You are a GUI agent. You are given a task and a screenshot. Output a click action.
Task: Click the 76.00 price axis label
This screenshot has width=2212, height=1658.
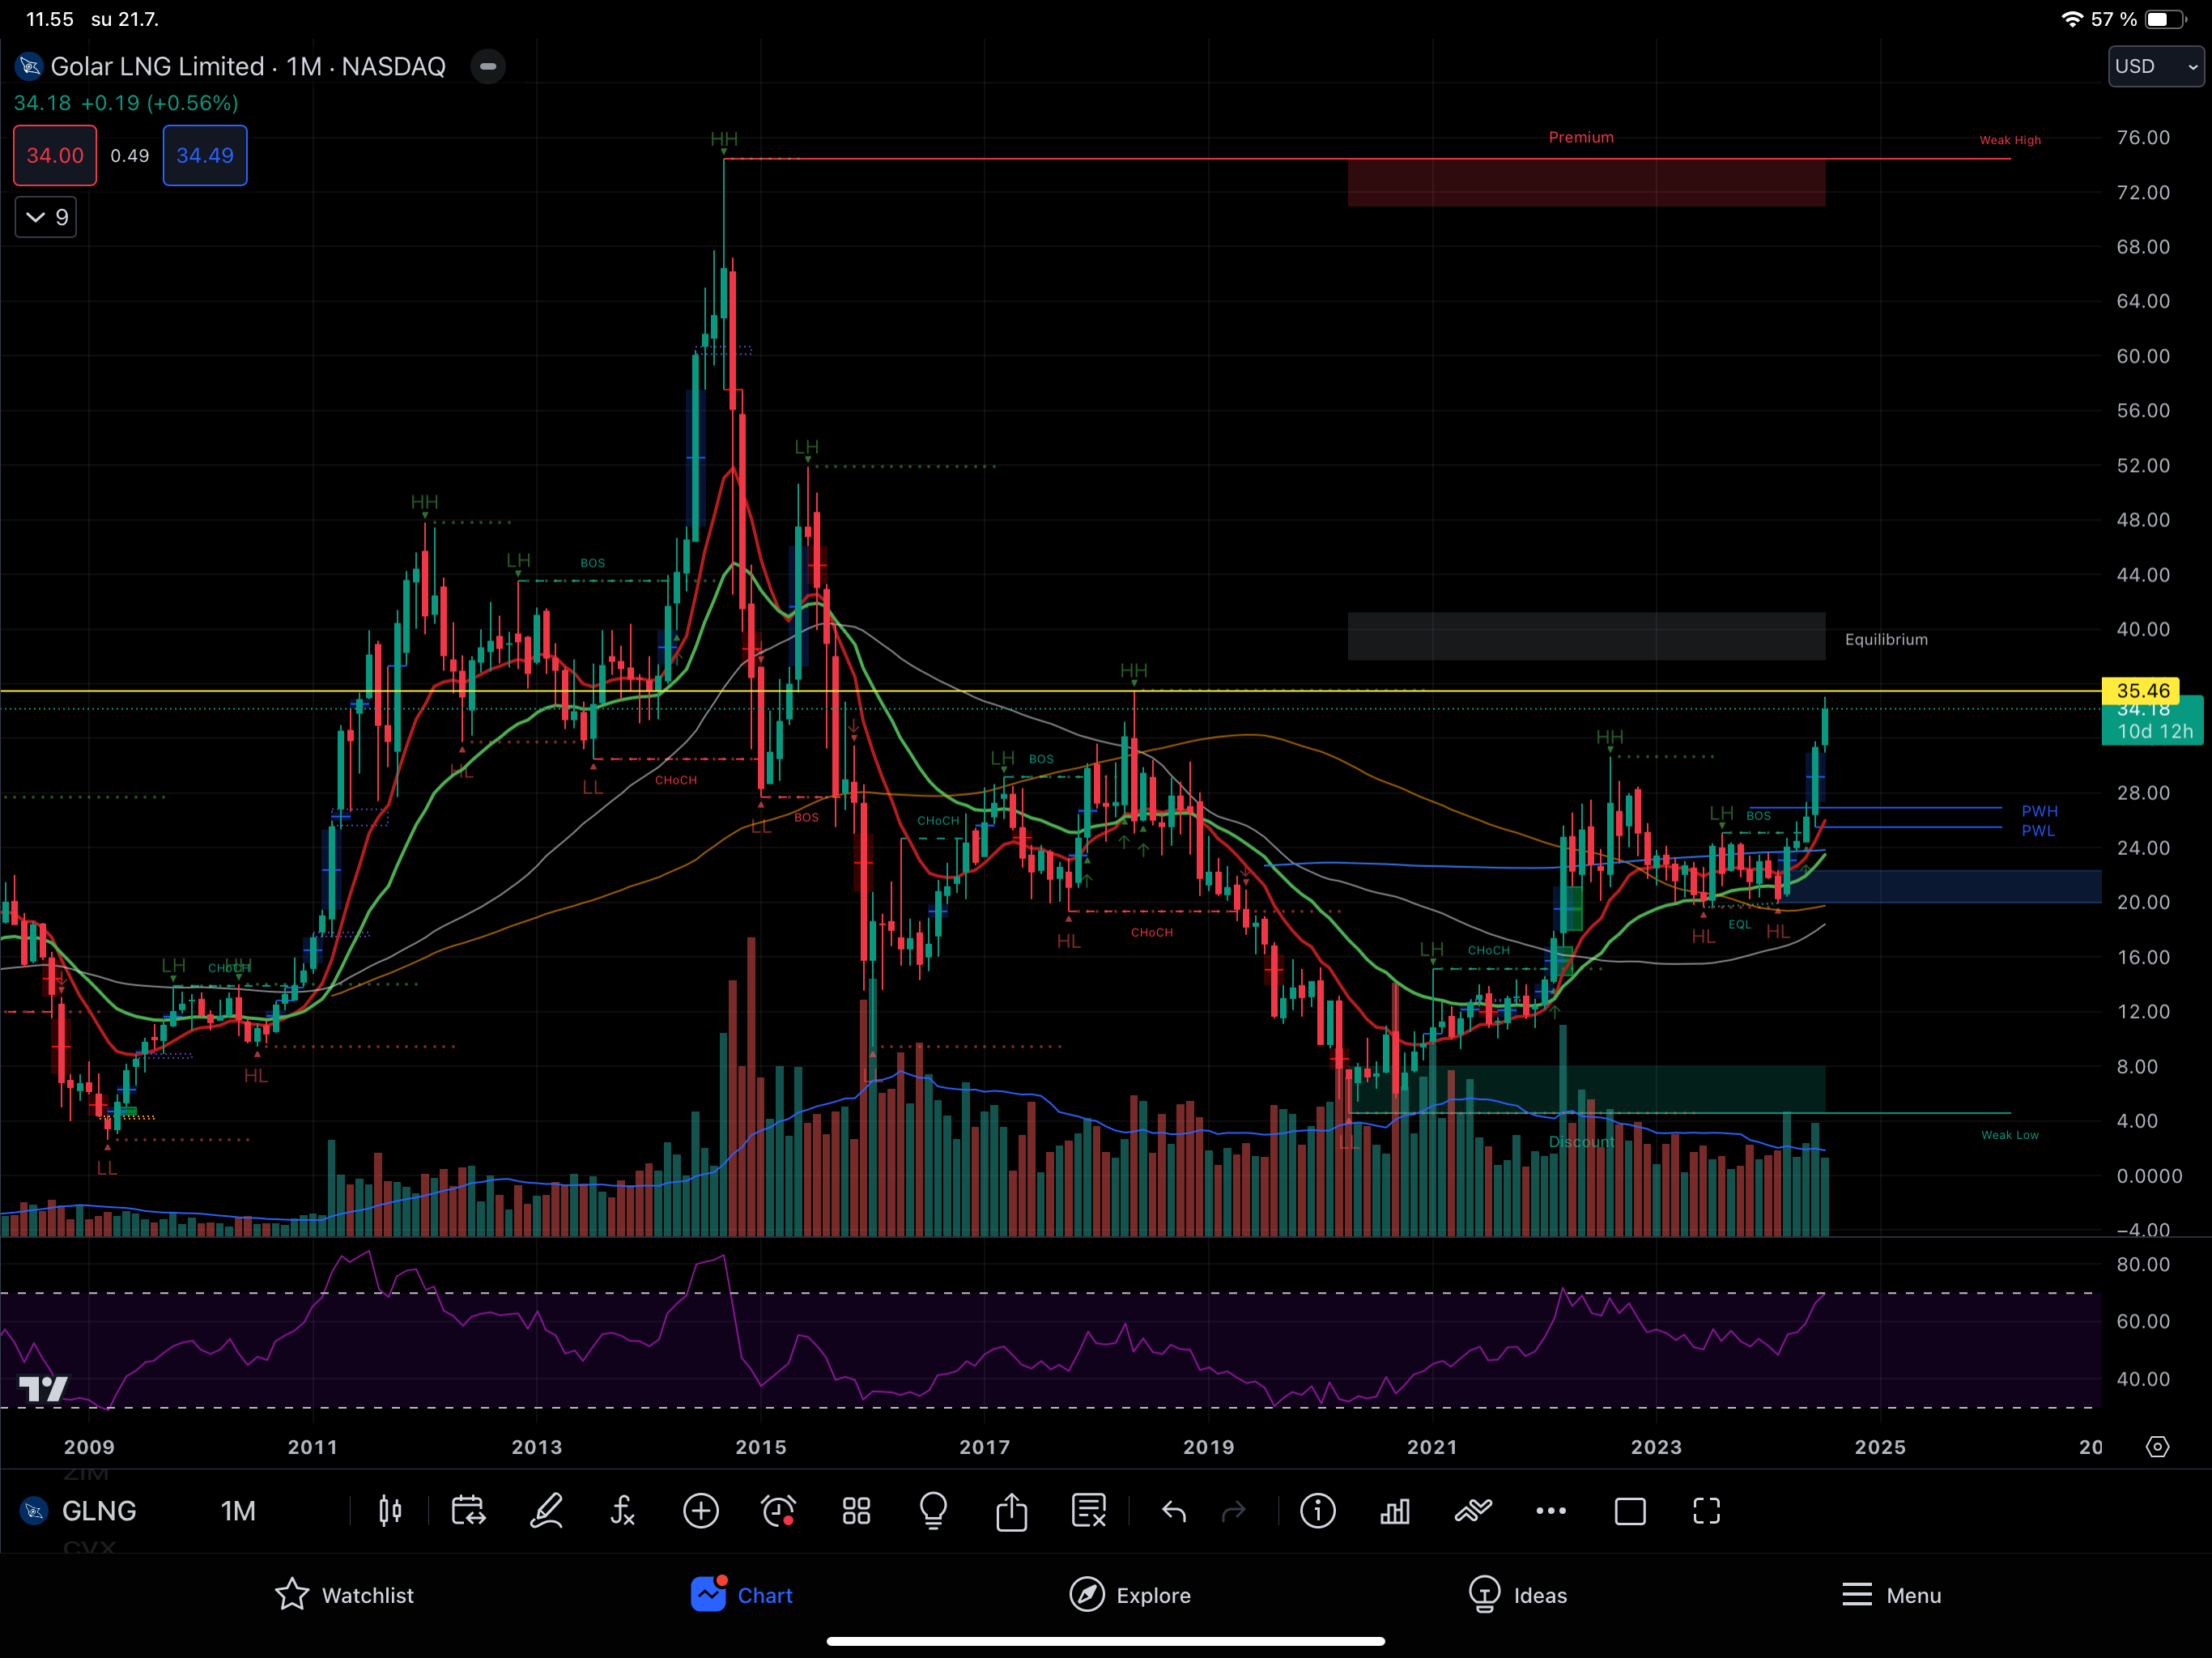coord(2143,137)
